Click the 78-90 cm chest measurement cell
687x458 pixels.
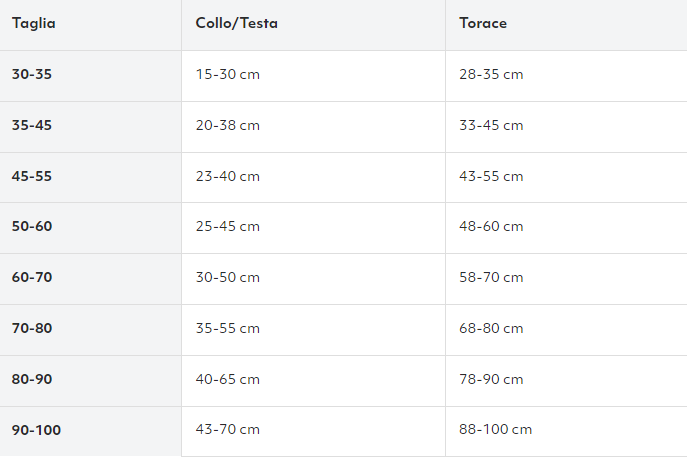(491, 379)
